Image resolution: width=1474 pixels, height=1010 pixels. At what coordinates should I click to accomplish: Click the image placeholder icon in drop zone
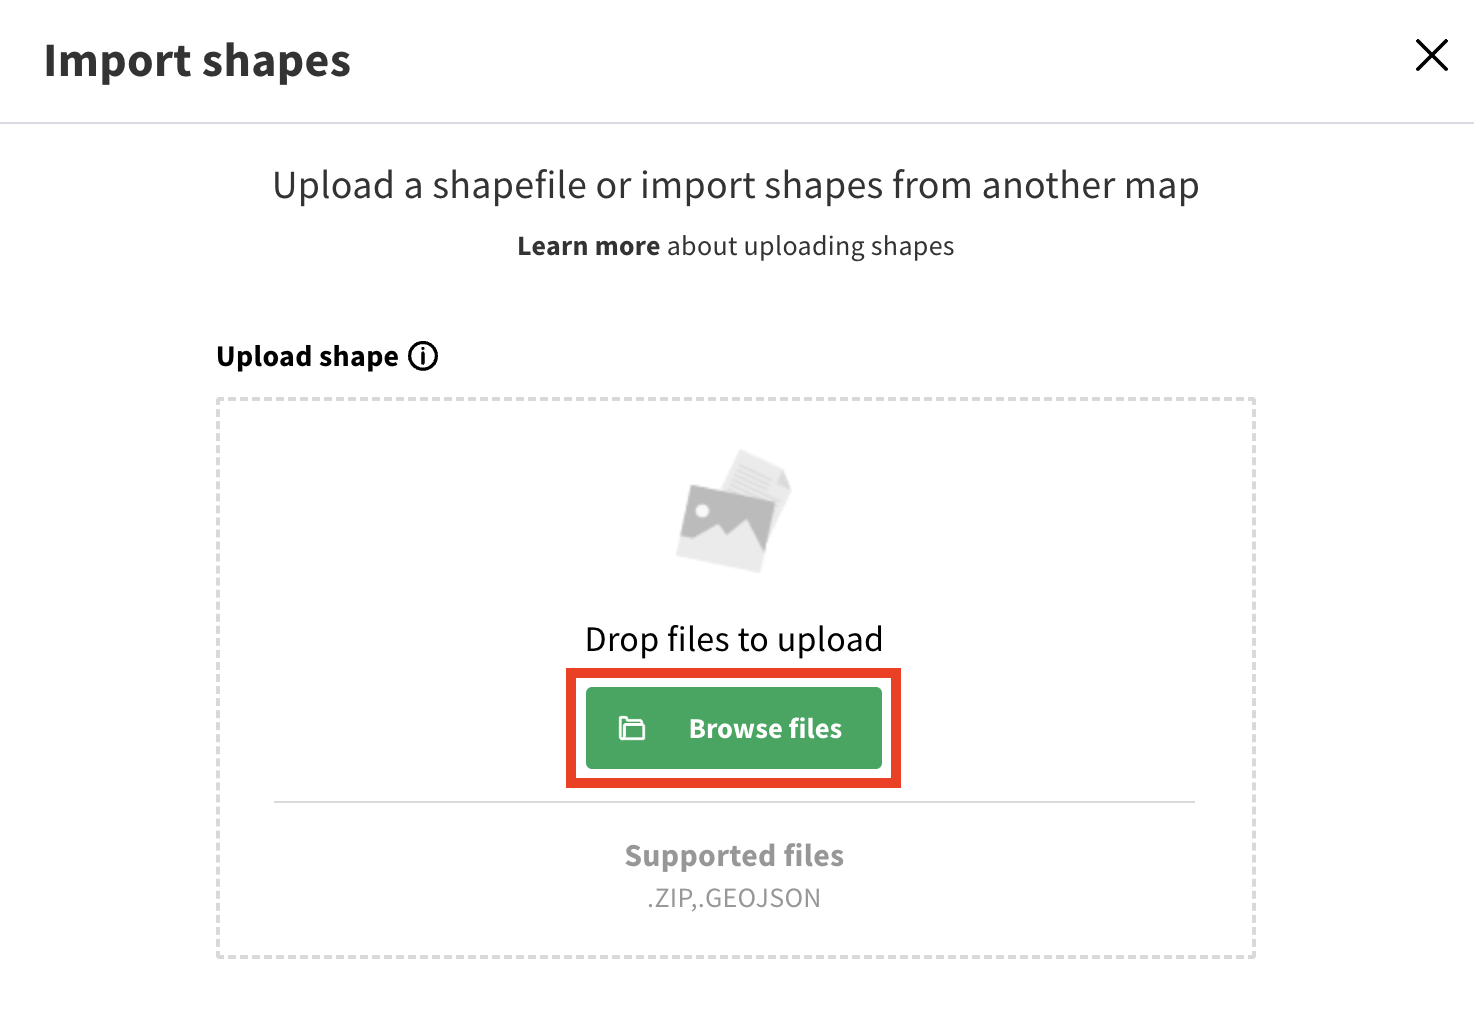(x=734, y=511)
